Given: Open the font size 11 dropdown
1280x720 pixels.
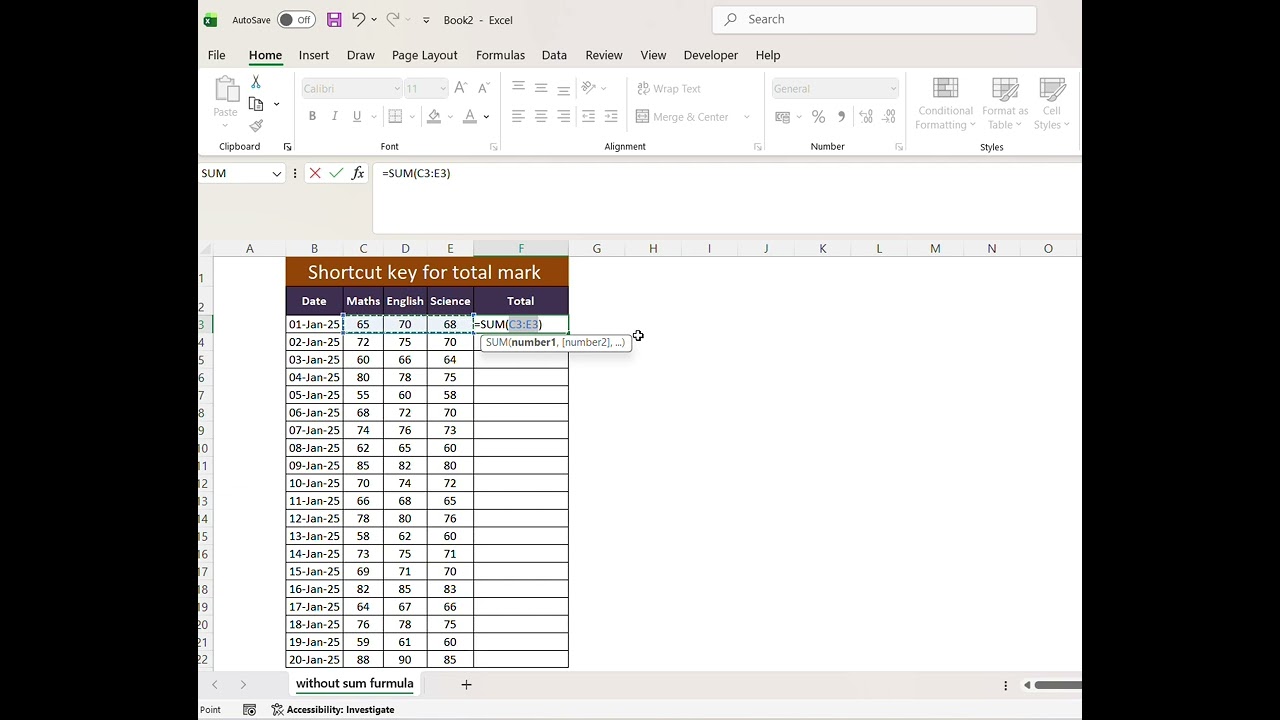Looking at the screenshot, I should (x=442, y=88).
